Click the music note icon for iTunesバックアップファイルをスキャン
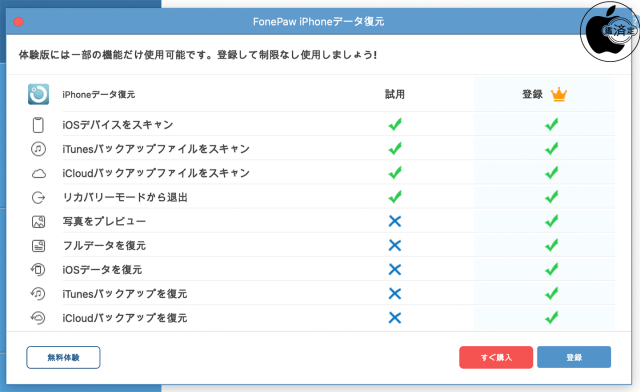Screen dimensions: 640x392 click(38, 149)
